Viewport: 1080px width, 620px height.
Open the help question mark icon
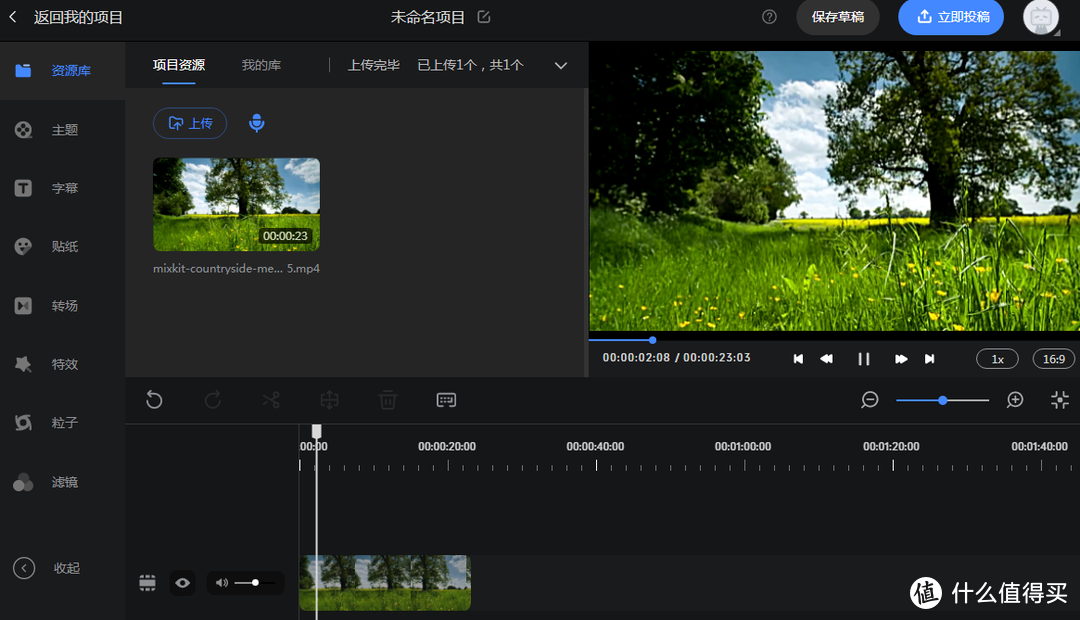click(x=769, y=17)
